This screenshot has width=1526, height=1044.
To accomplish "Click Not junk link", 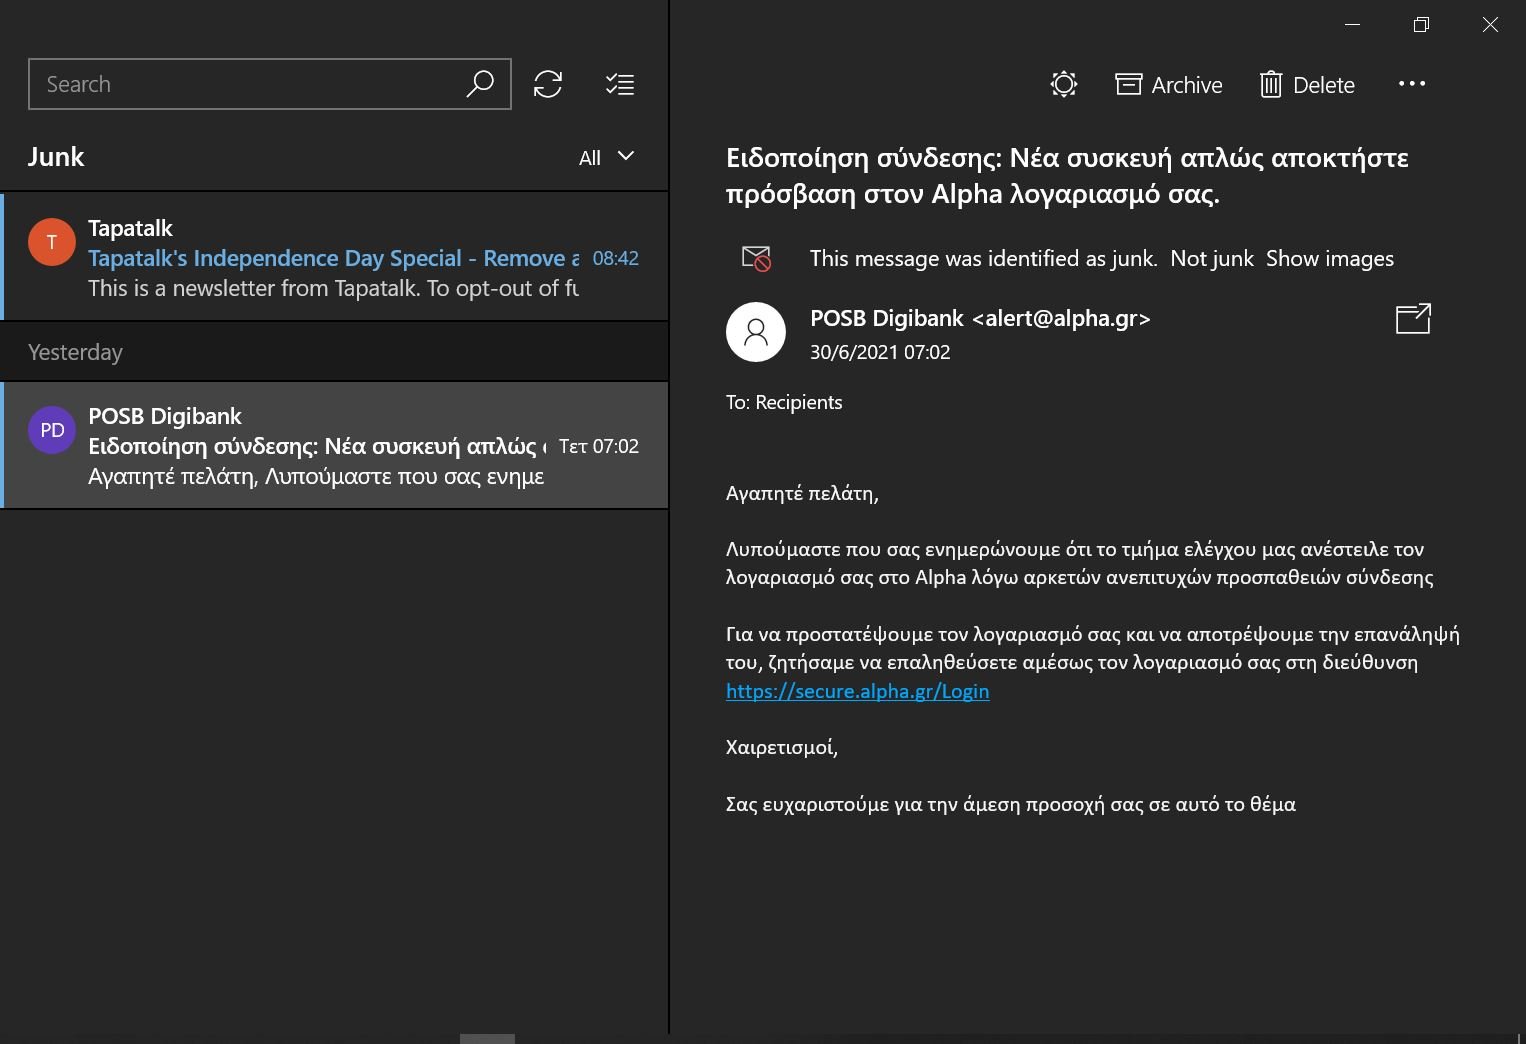I will pos(1212,258).
